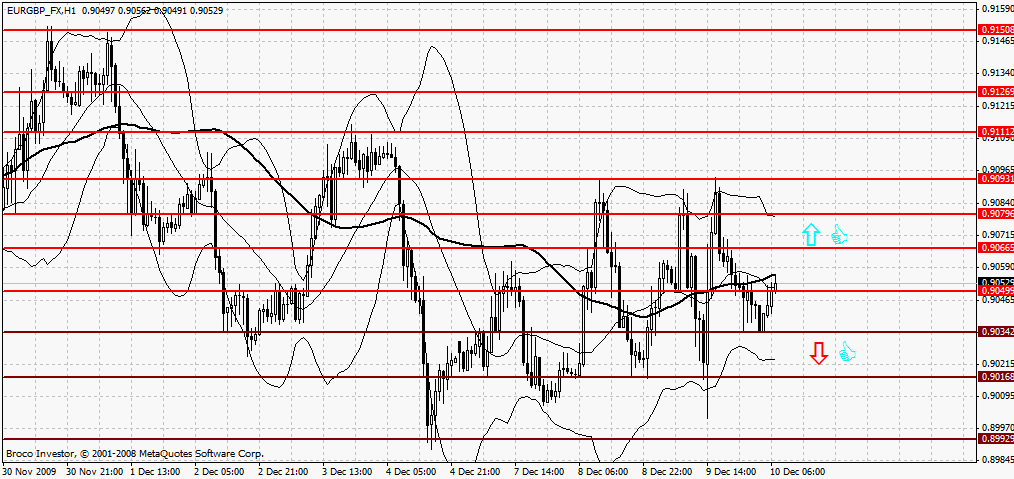Click the 0.91269 red price label
Image resolution: width=1014 pixels, height=479 pixels.
[997, 91]
